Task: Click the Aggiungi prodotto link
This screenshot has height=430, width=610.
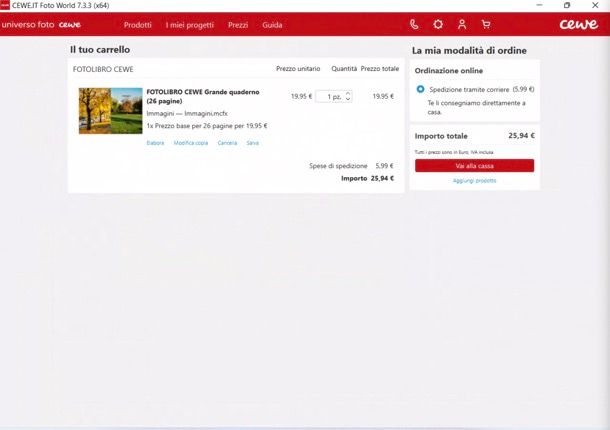Action: point(474,181)
